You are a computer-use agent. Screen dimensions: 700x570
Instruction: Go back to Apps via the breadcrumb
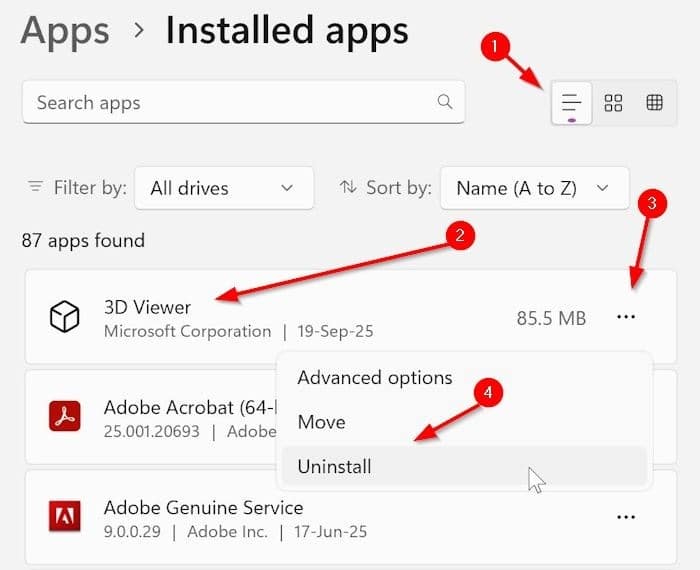pos(66,31)
